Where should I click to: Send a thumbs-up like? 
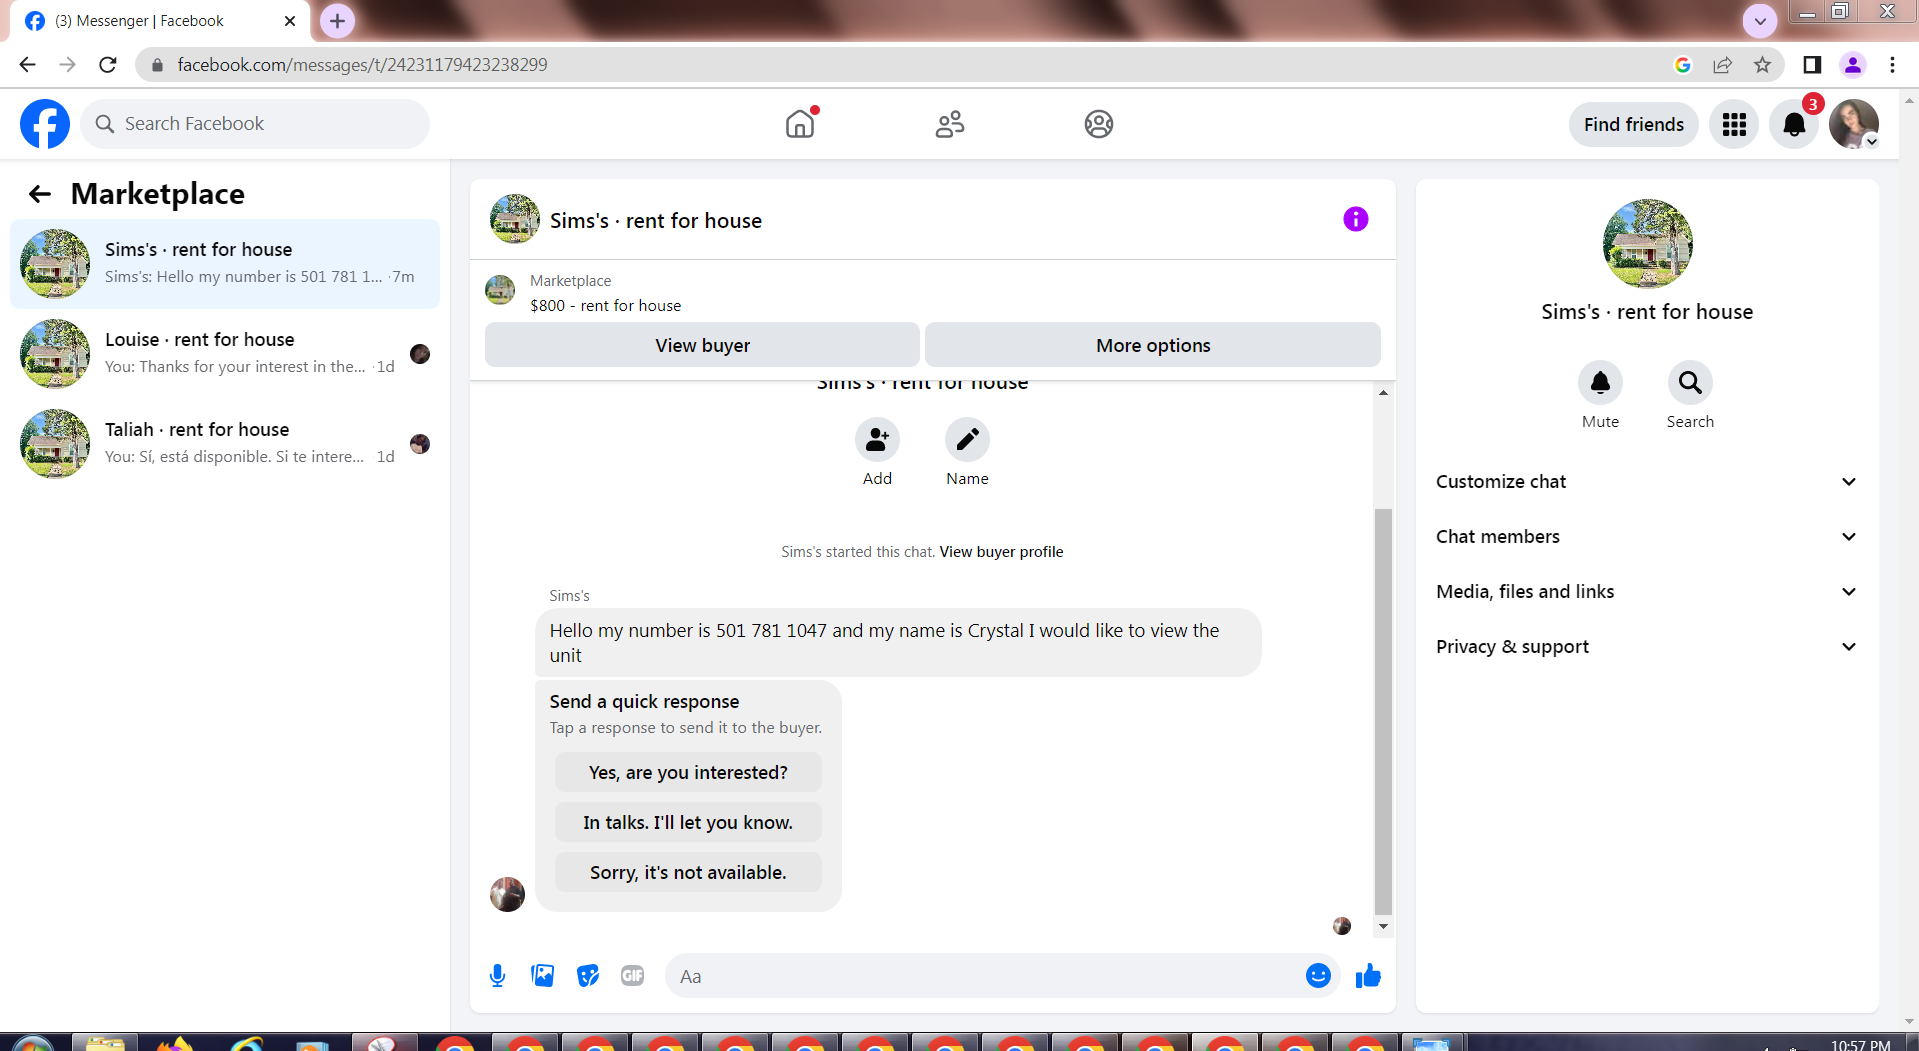1368,976
